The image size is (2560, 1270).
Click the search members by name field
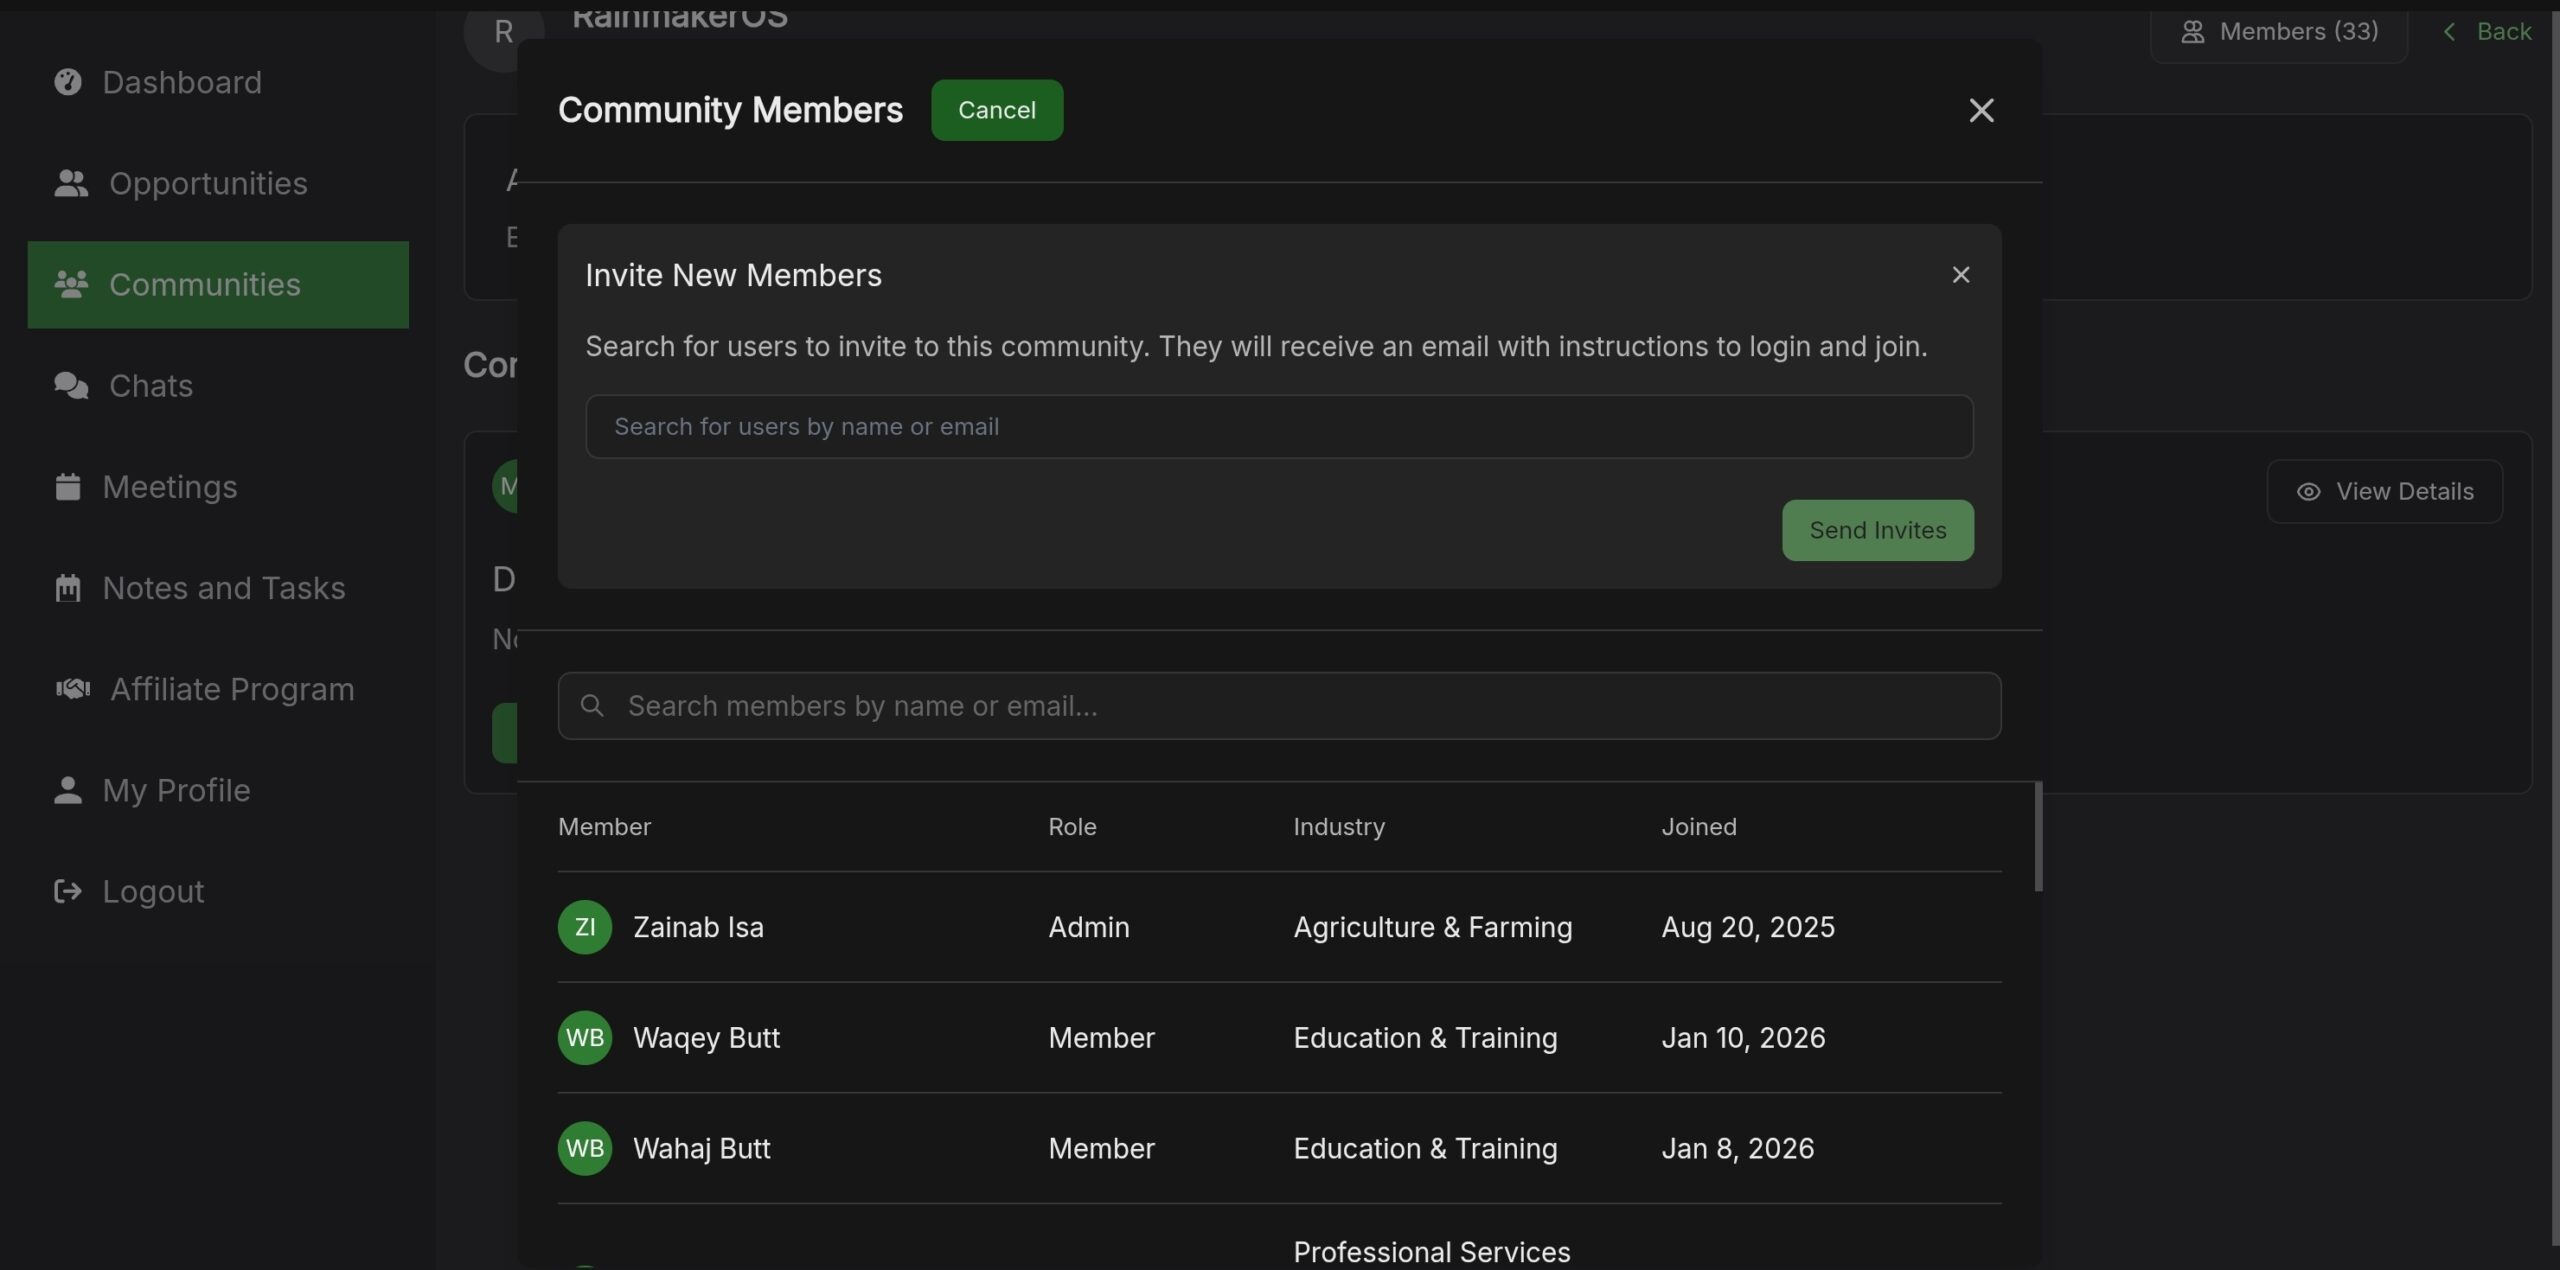(1300, 706)
